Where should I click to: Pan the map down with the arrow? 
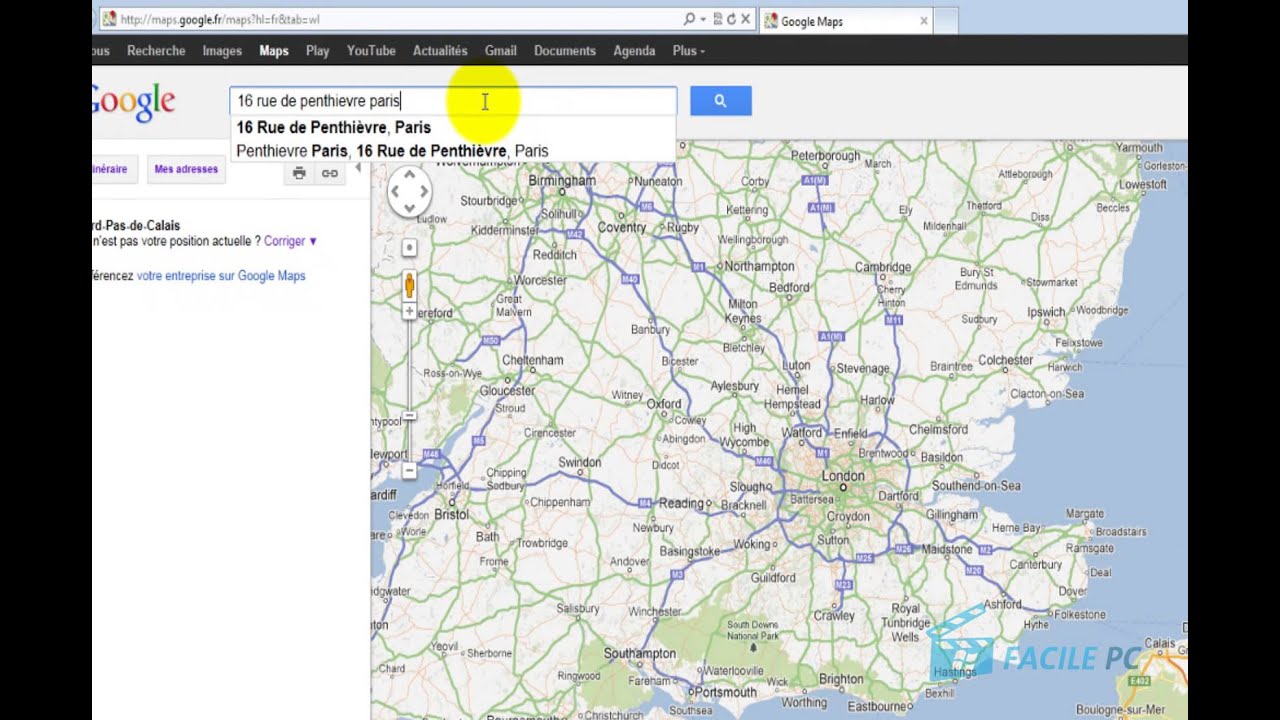pyautogui.click(x=408, y=208)
